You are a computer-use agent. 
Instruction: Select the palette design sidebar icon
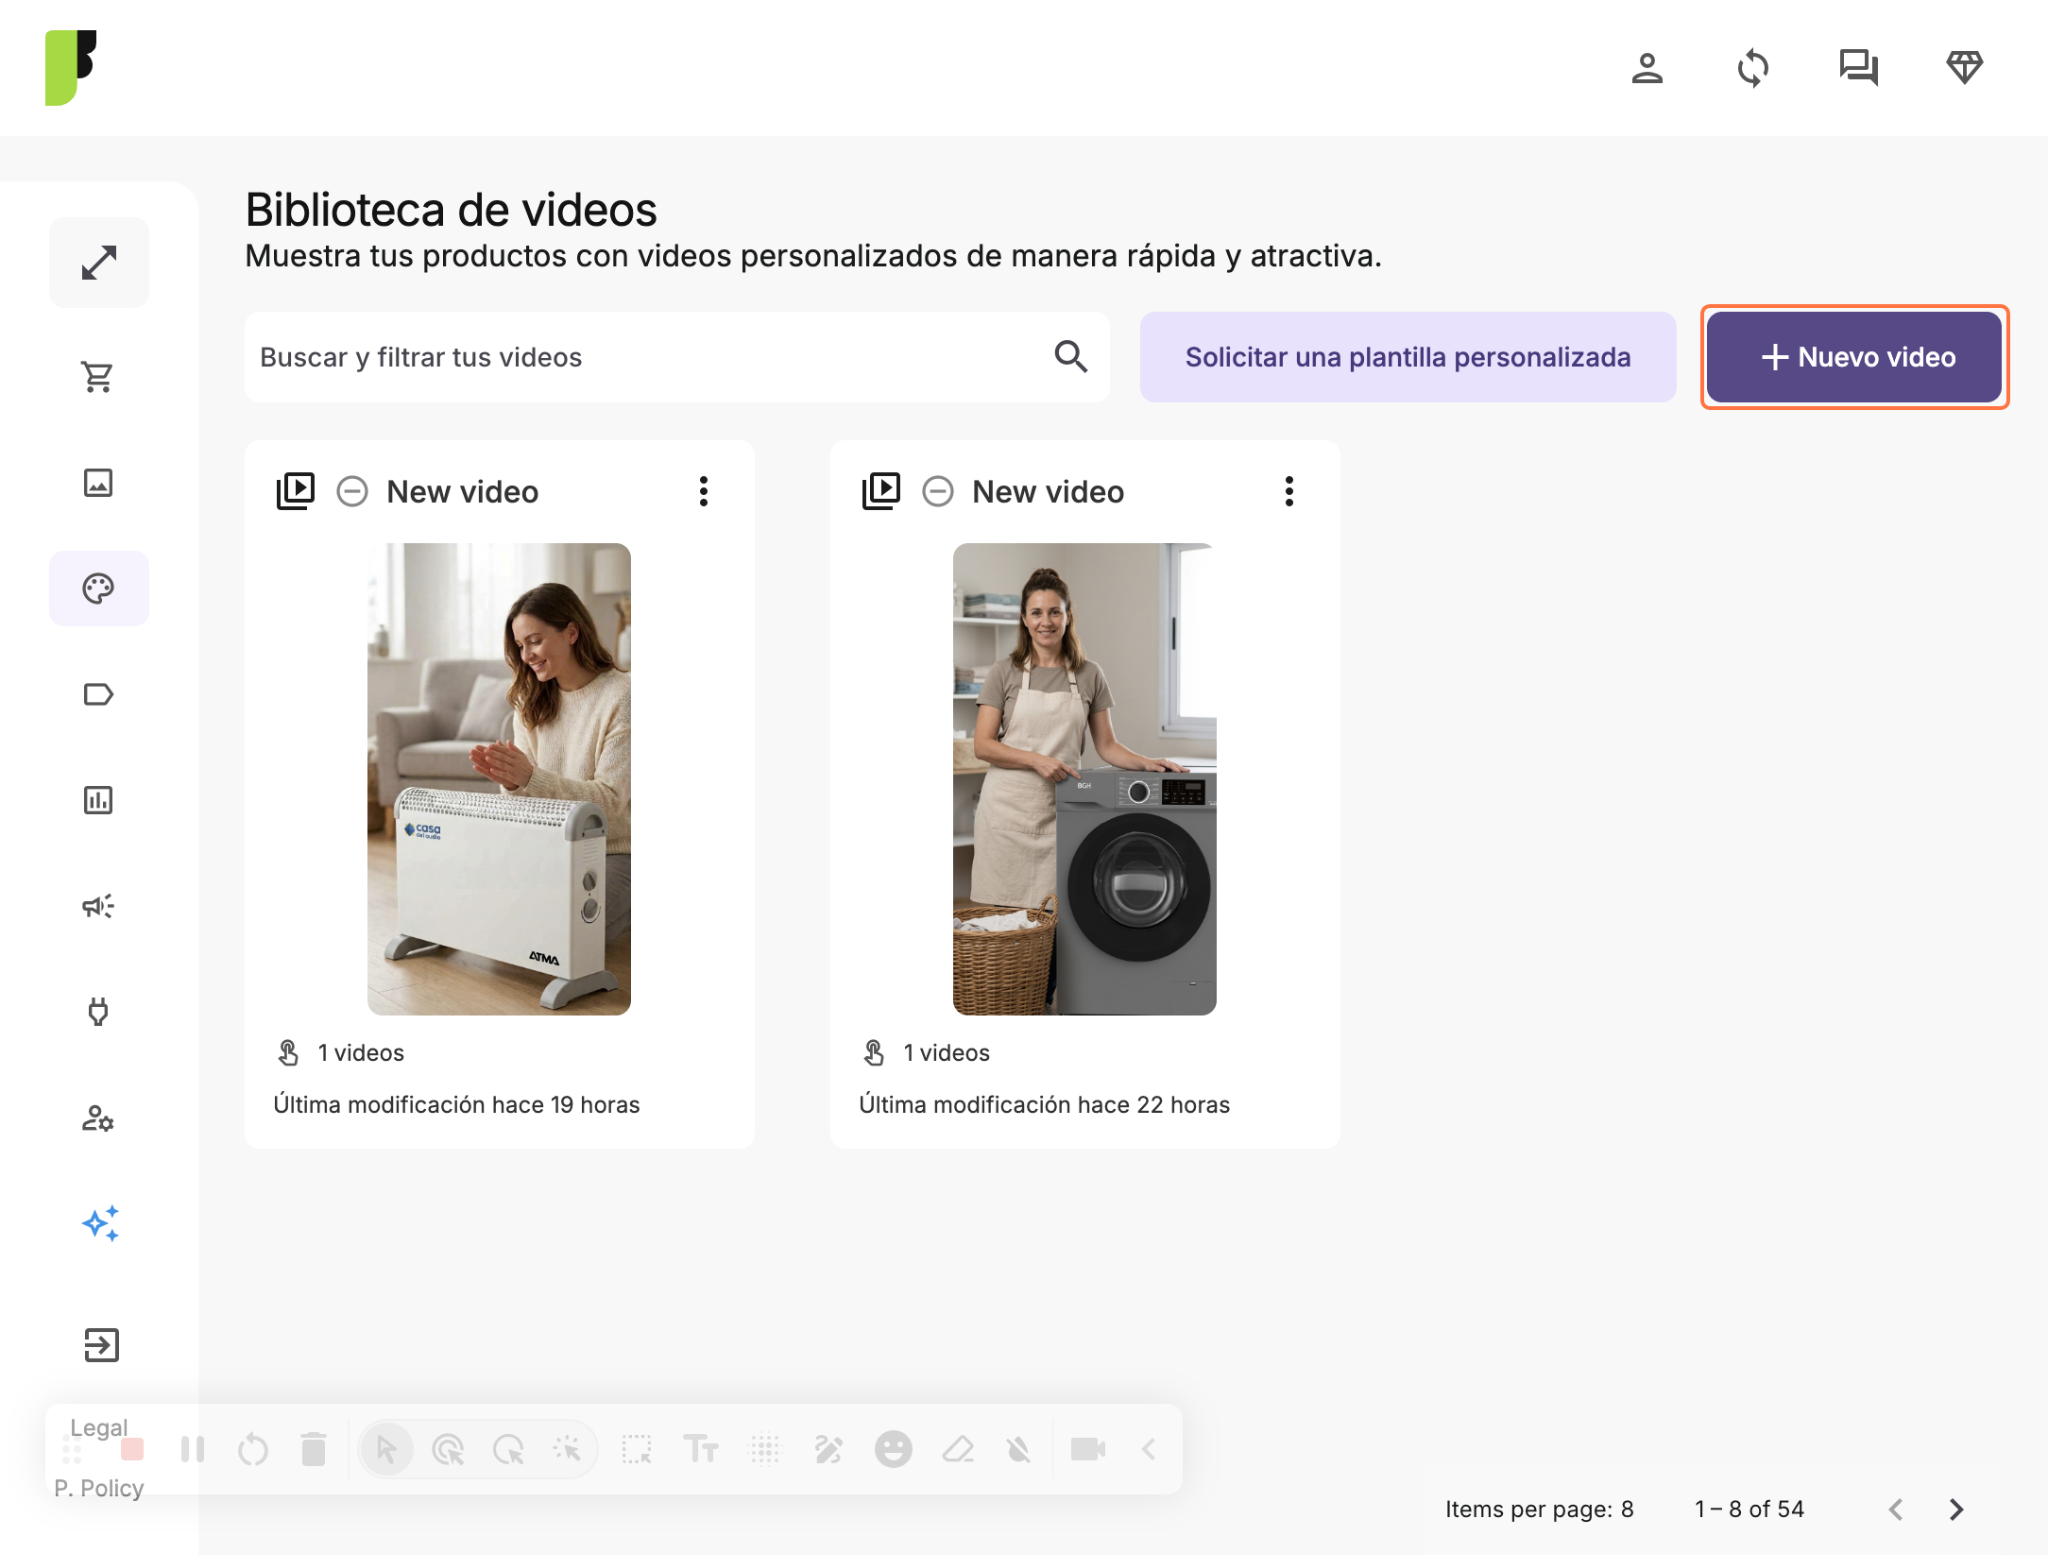pyautogui.click(x=98, y=589)
